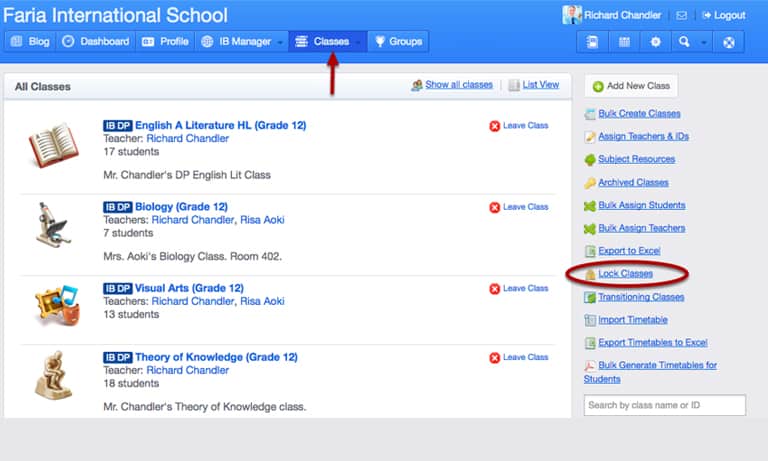Open Biology Grade 12 class
Viewport: 768px width, 461px height.
click(181, 207)
